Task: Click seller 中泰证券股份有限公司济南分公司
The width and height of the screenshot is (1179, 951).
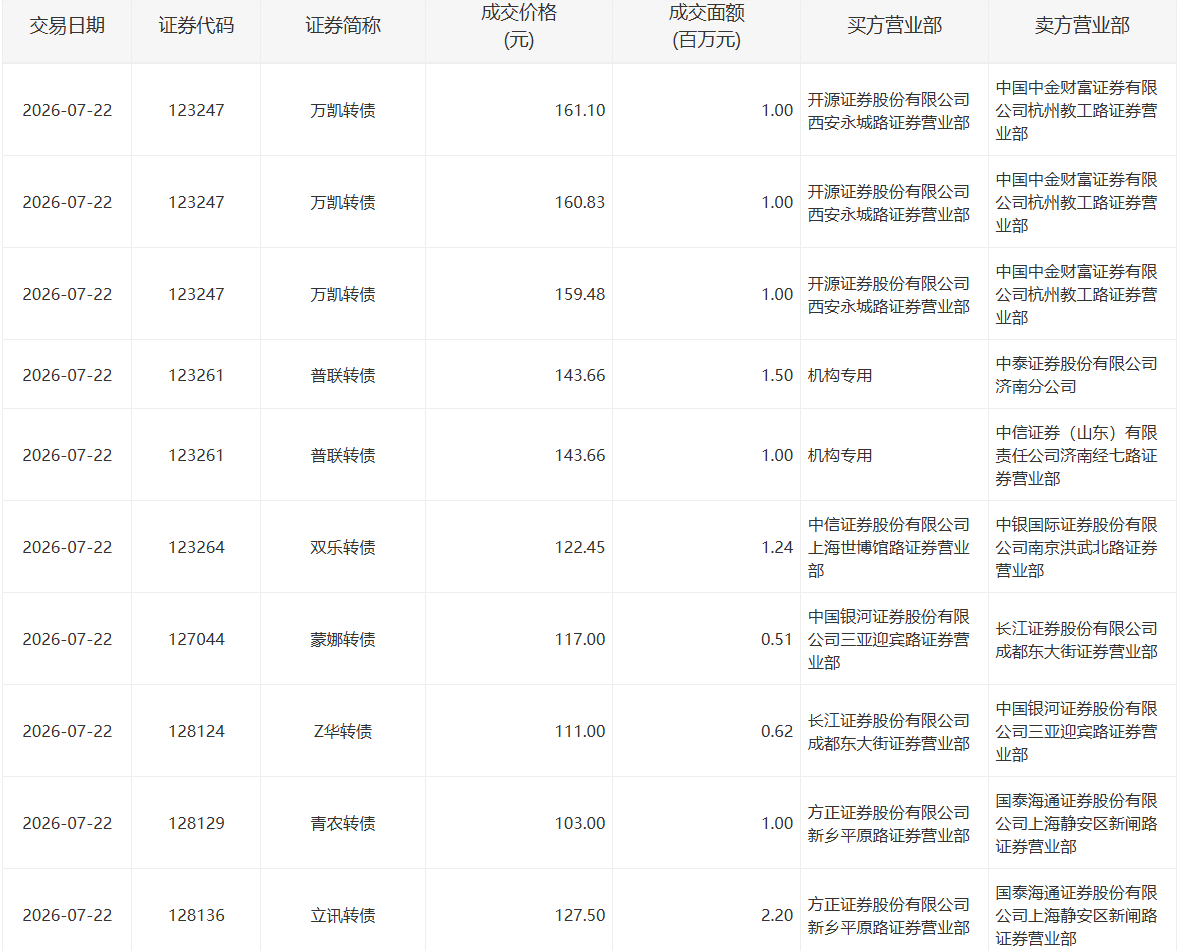Action: (x=1076, y=375)
